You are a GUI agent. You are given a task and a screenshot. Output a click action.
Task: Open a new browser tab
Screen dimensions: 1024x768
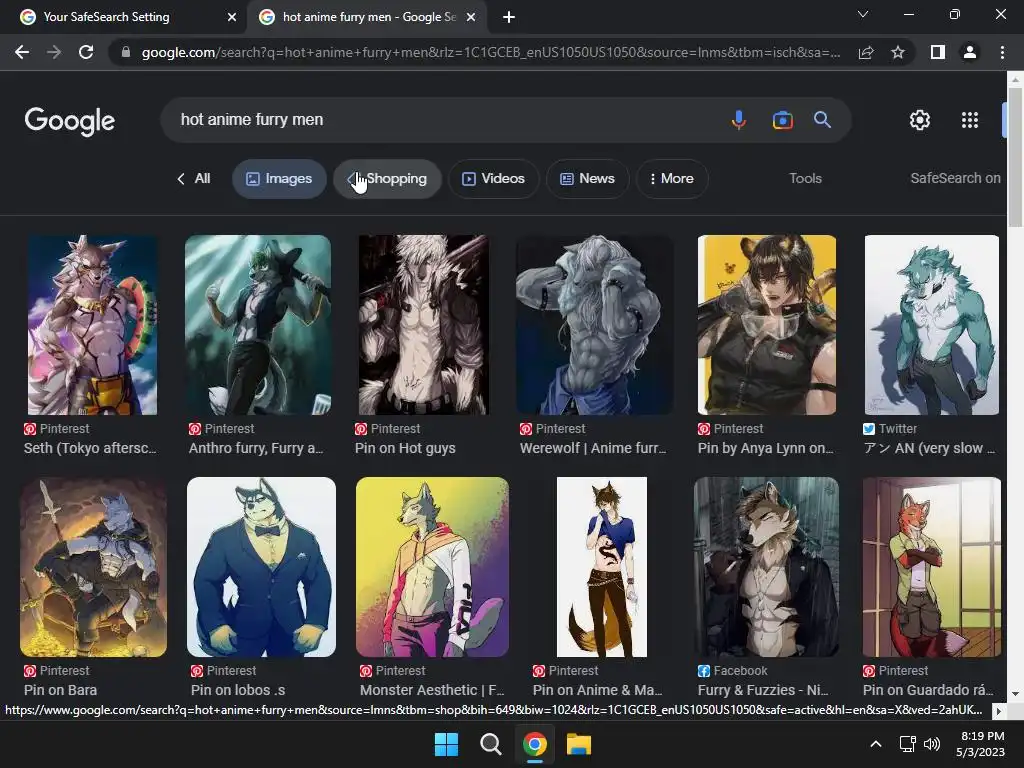(x=509, y=17)
